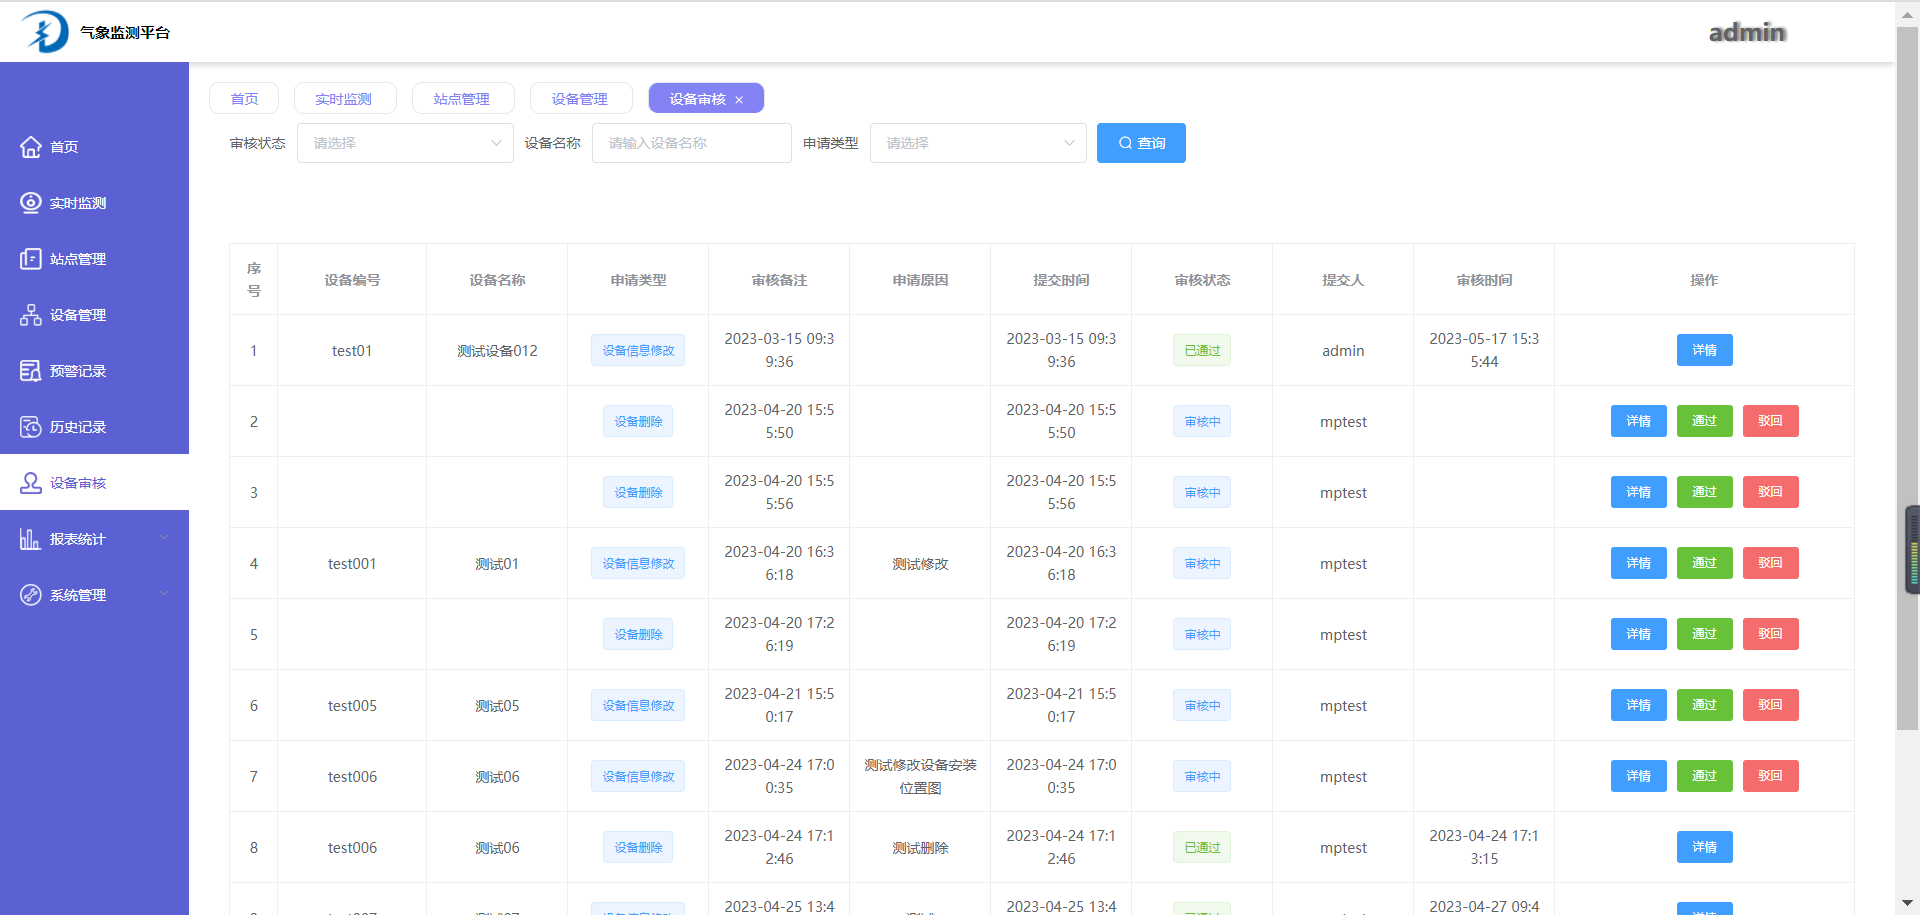Click the 测试删除 reason cell in row 8
1920x915 pixels.
920,848
